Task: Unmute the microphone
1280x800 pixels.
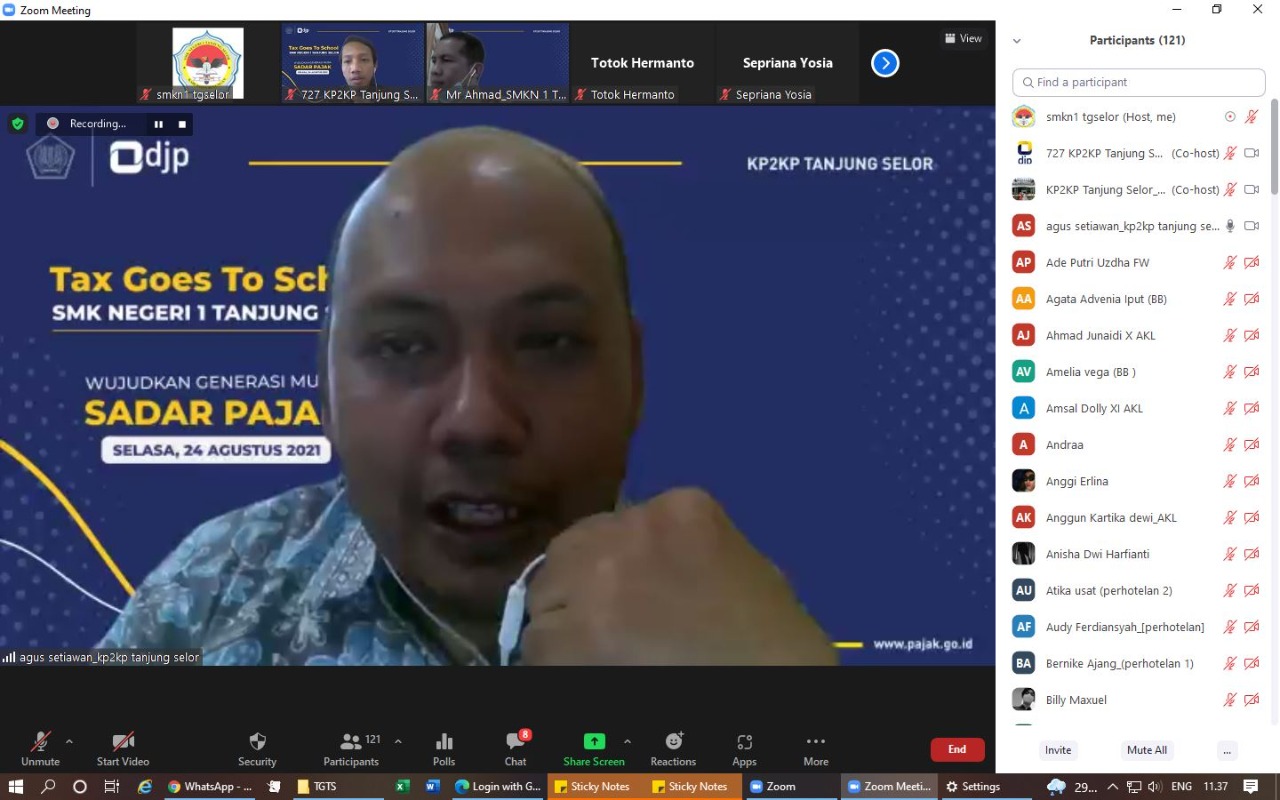Action: pyautogui.click(x=40, y=742)
